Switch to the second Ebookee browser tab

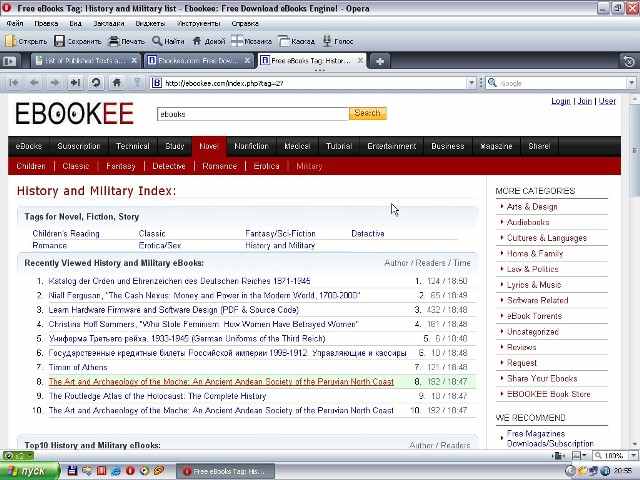click(x=198, y=61)
